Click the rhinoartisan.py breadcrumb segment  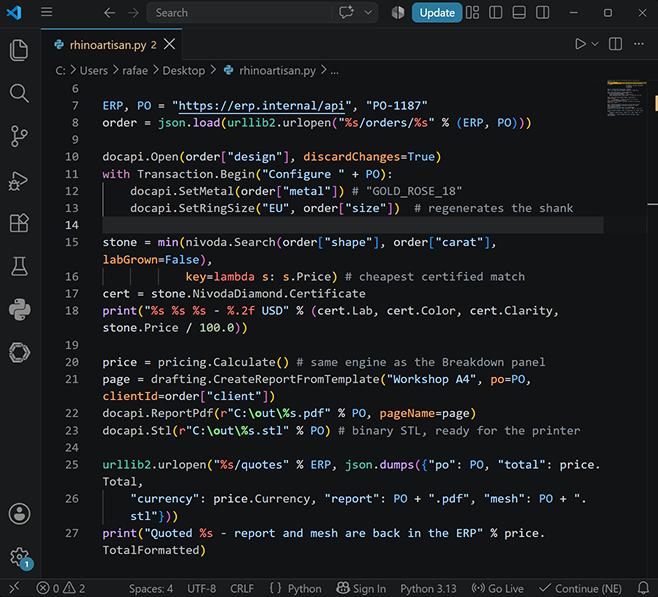[277, 70]
